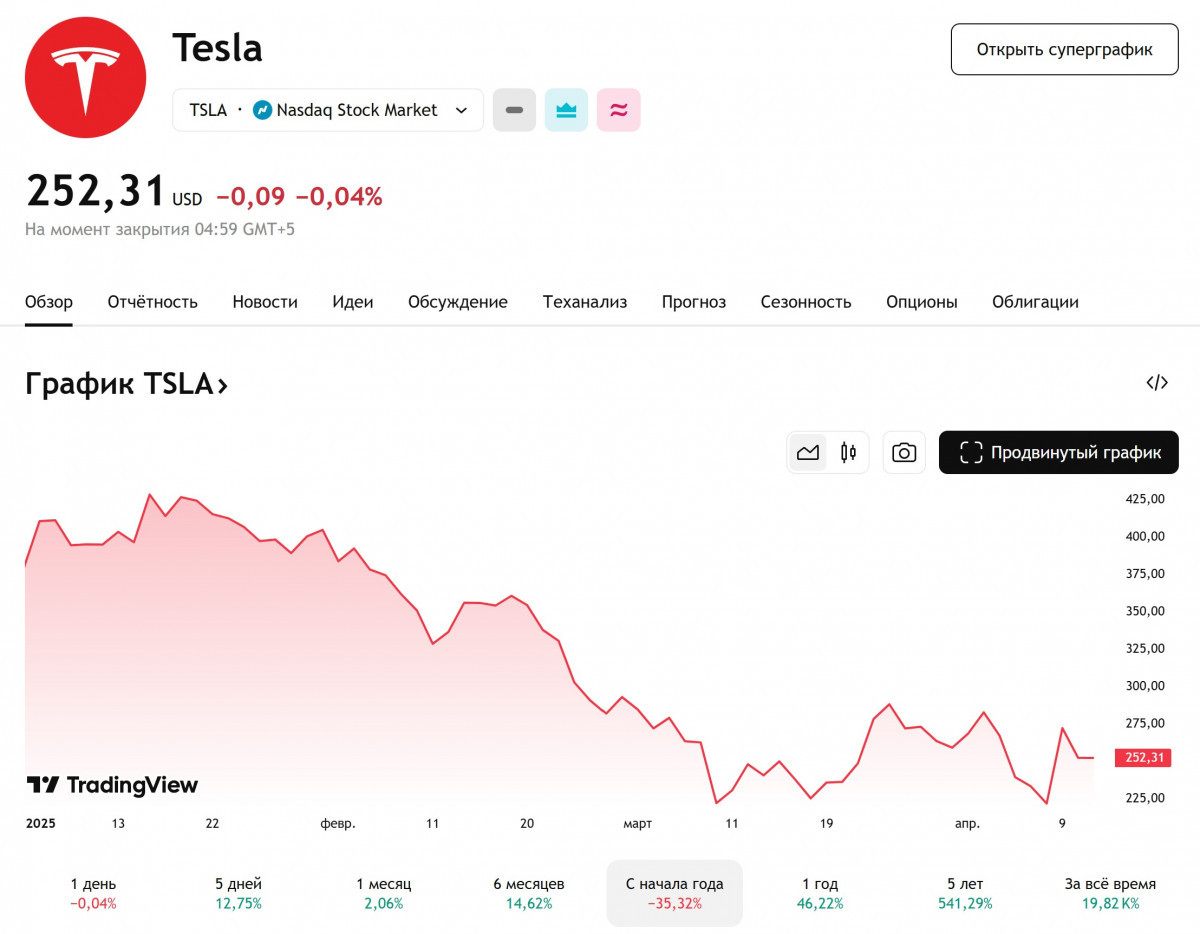
Task: Click the pink approximately-equal badge icon
Action: (618, 110)
